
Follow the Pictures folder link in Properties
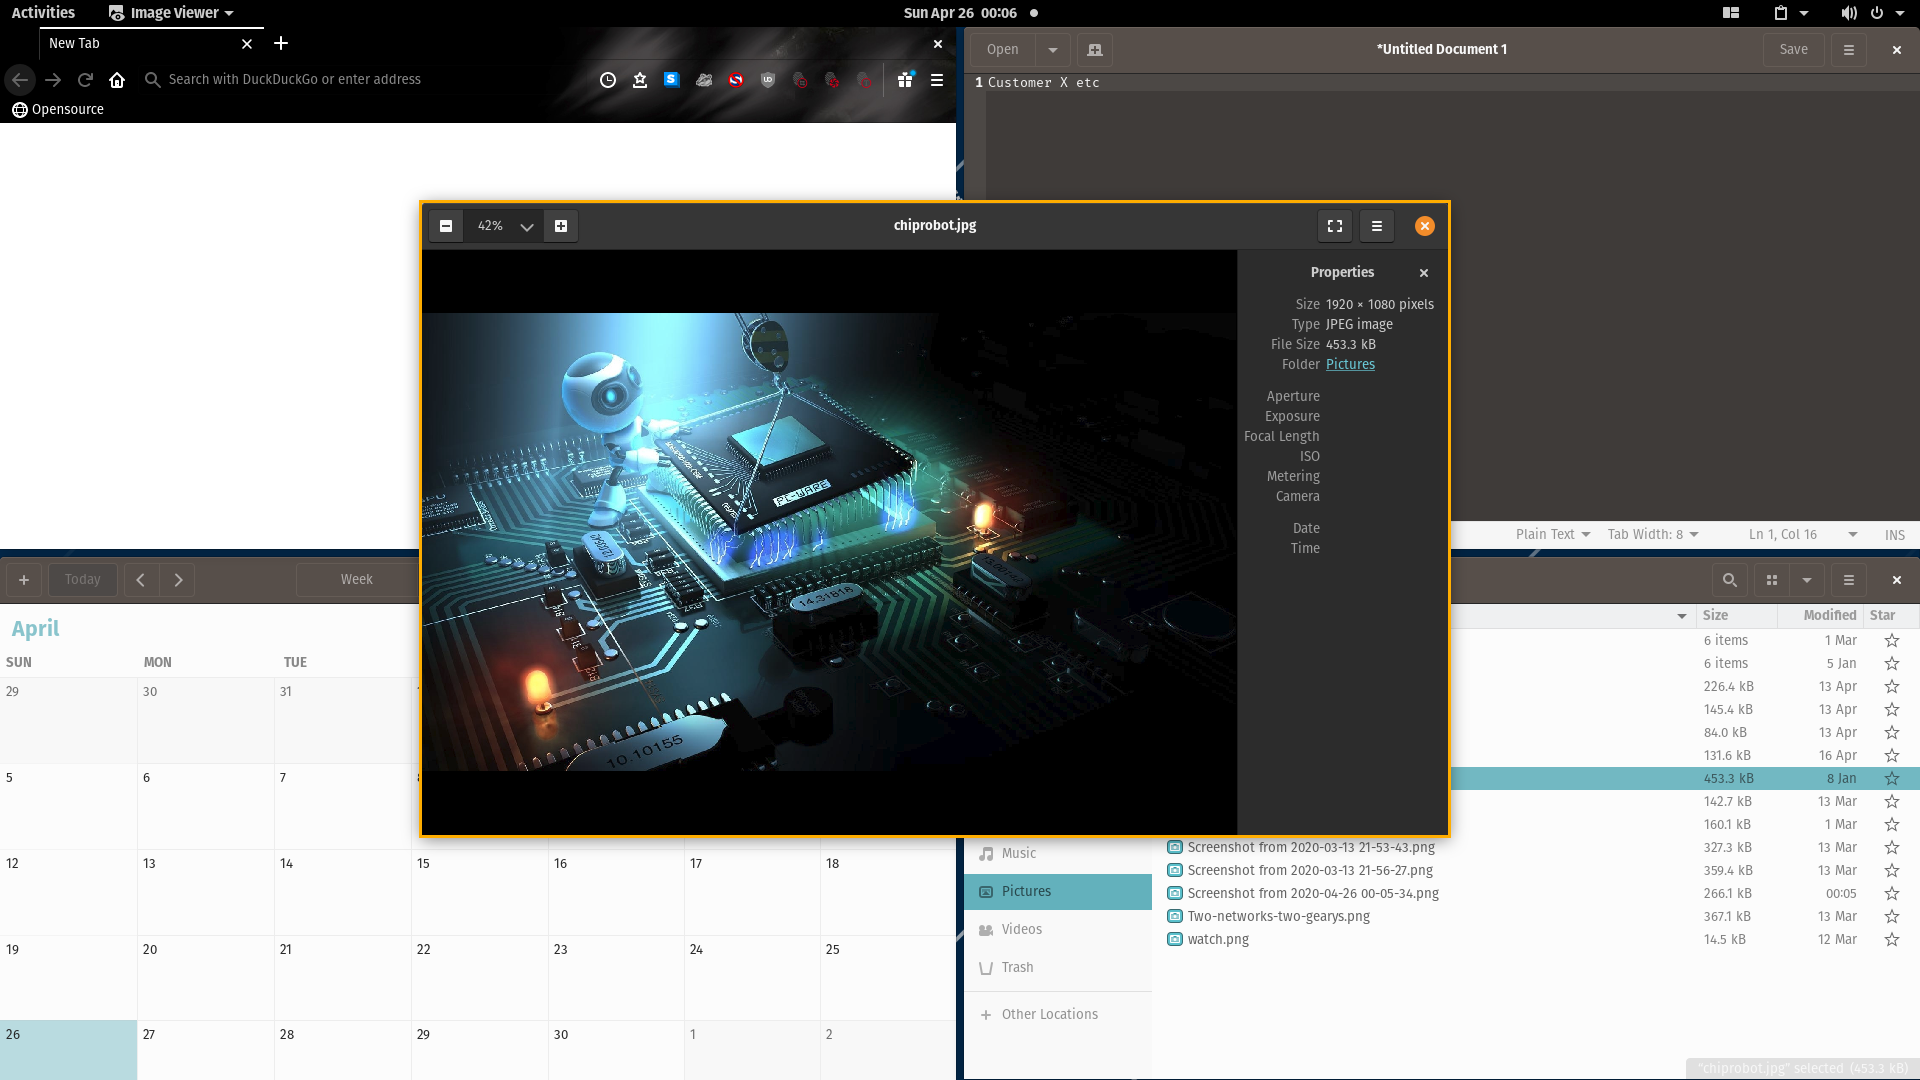click(1350, 364)
